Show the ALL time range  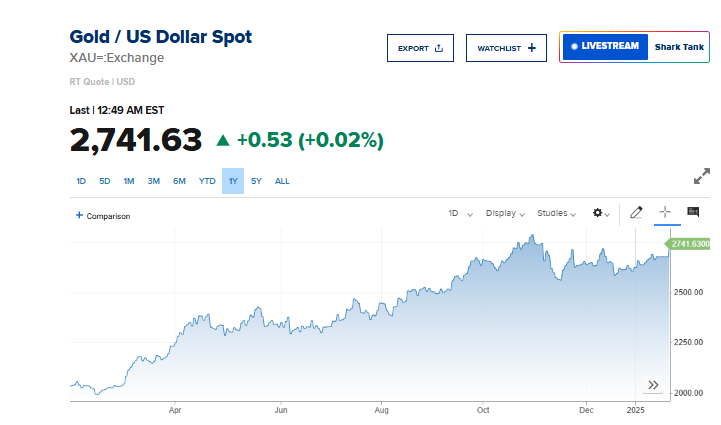click(282, 181)
